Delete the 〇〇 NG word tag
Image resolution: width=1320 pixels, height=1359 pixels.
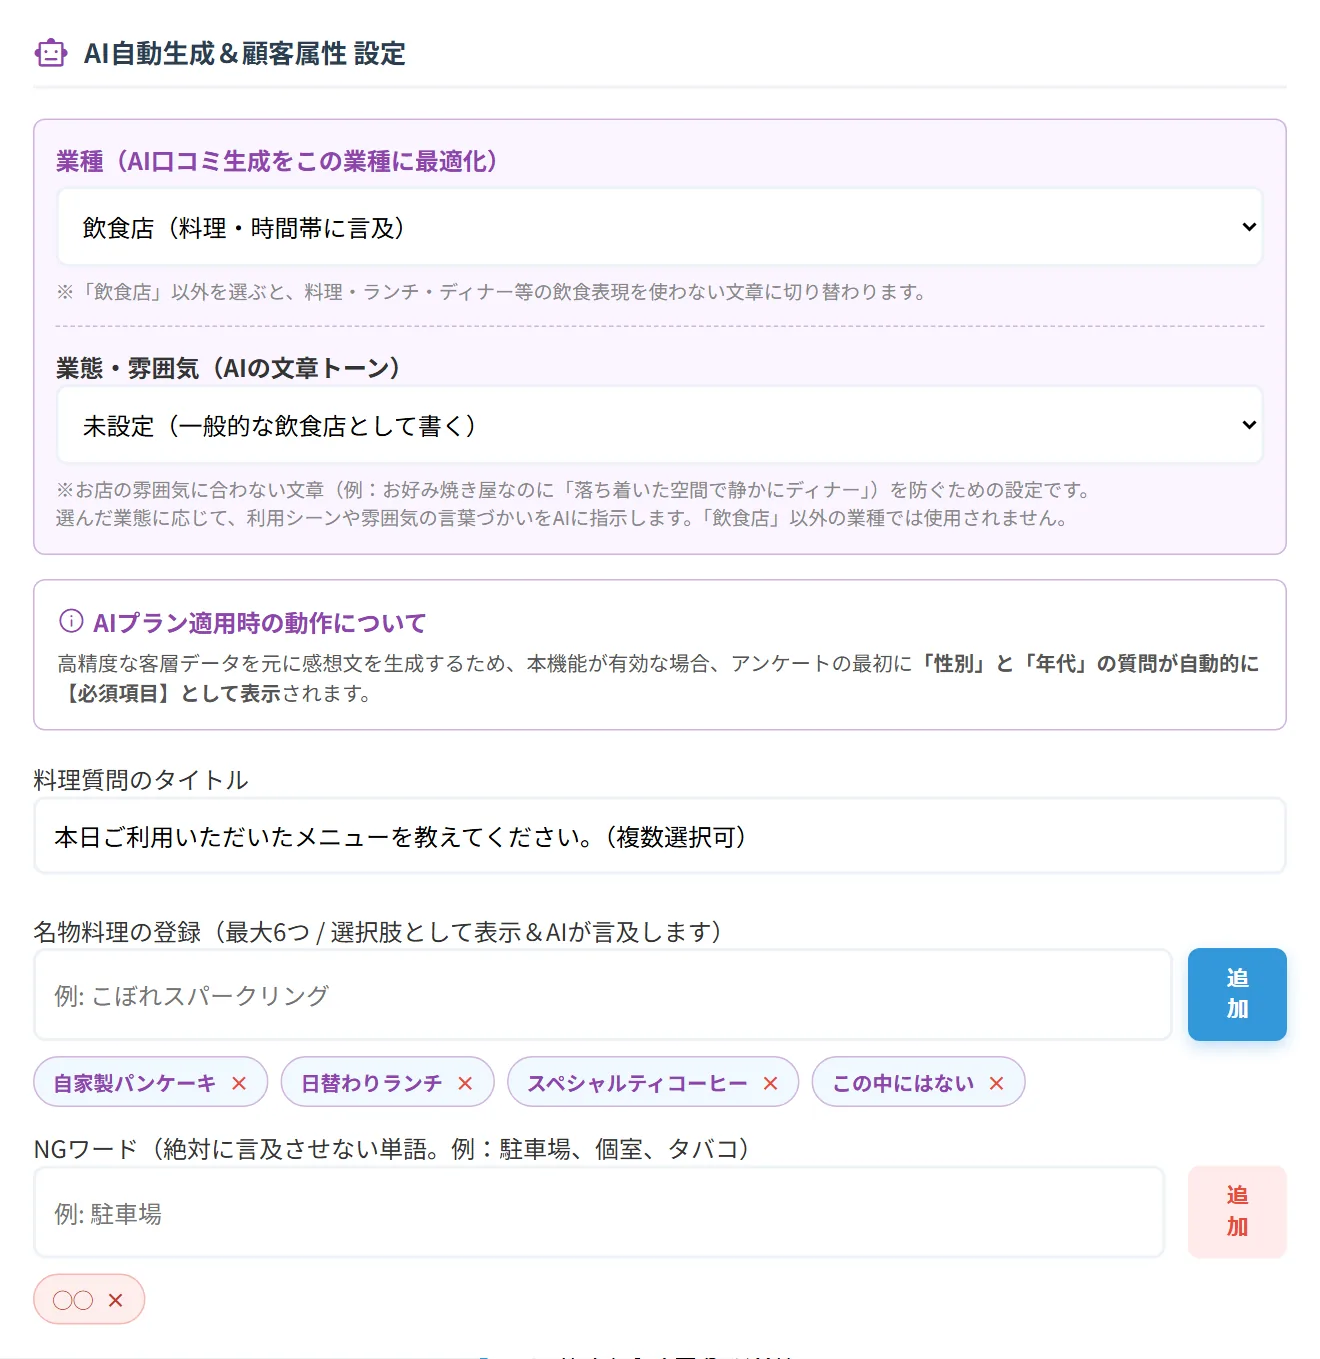[115, 1300]
